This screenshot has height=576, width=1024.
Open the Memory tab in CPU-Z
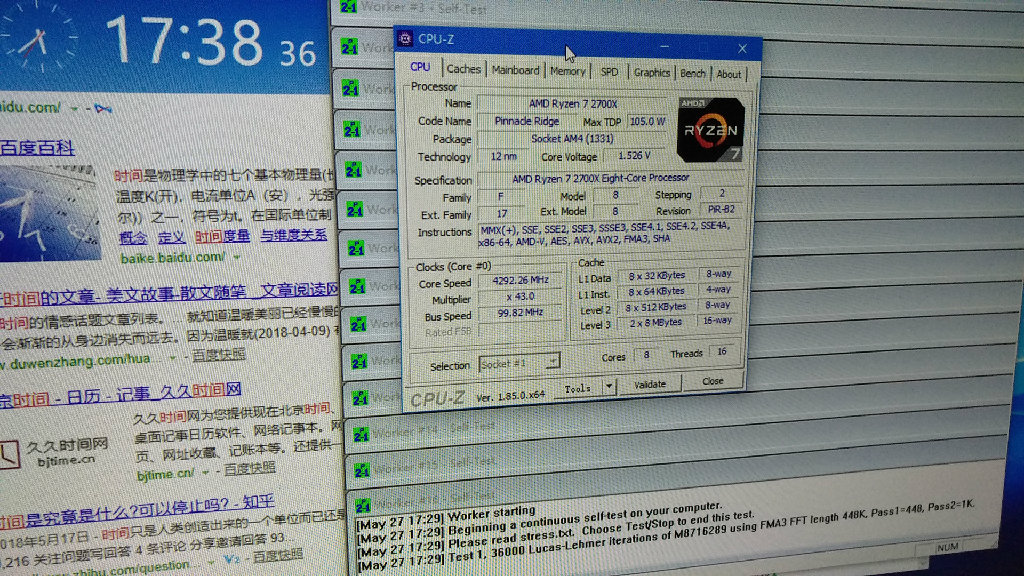coord(567,71)
